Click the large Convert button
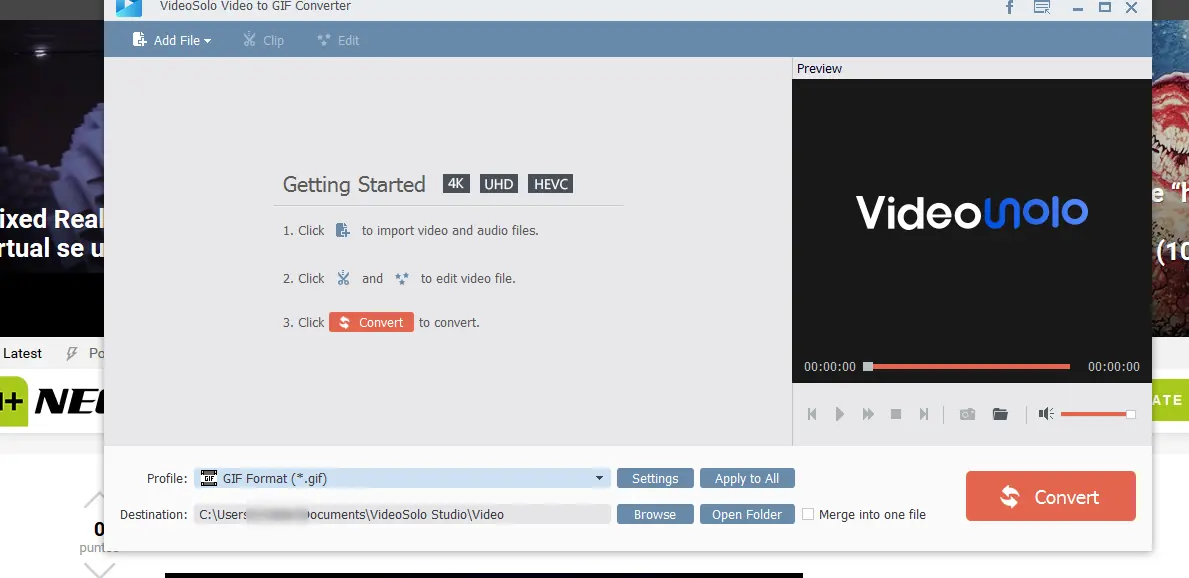 (x=1051, y=496)
